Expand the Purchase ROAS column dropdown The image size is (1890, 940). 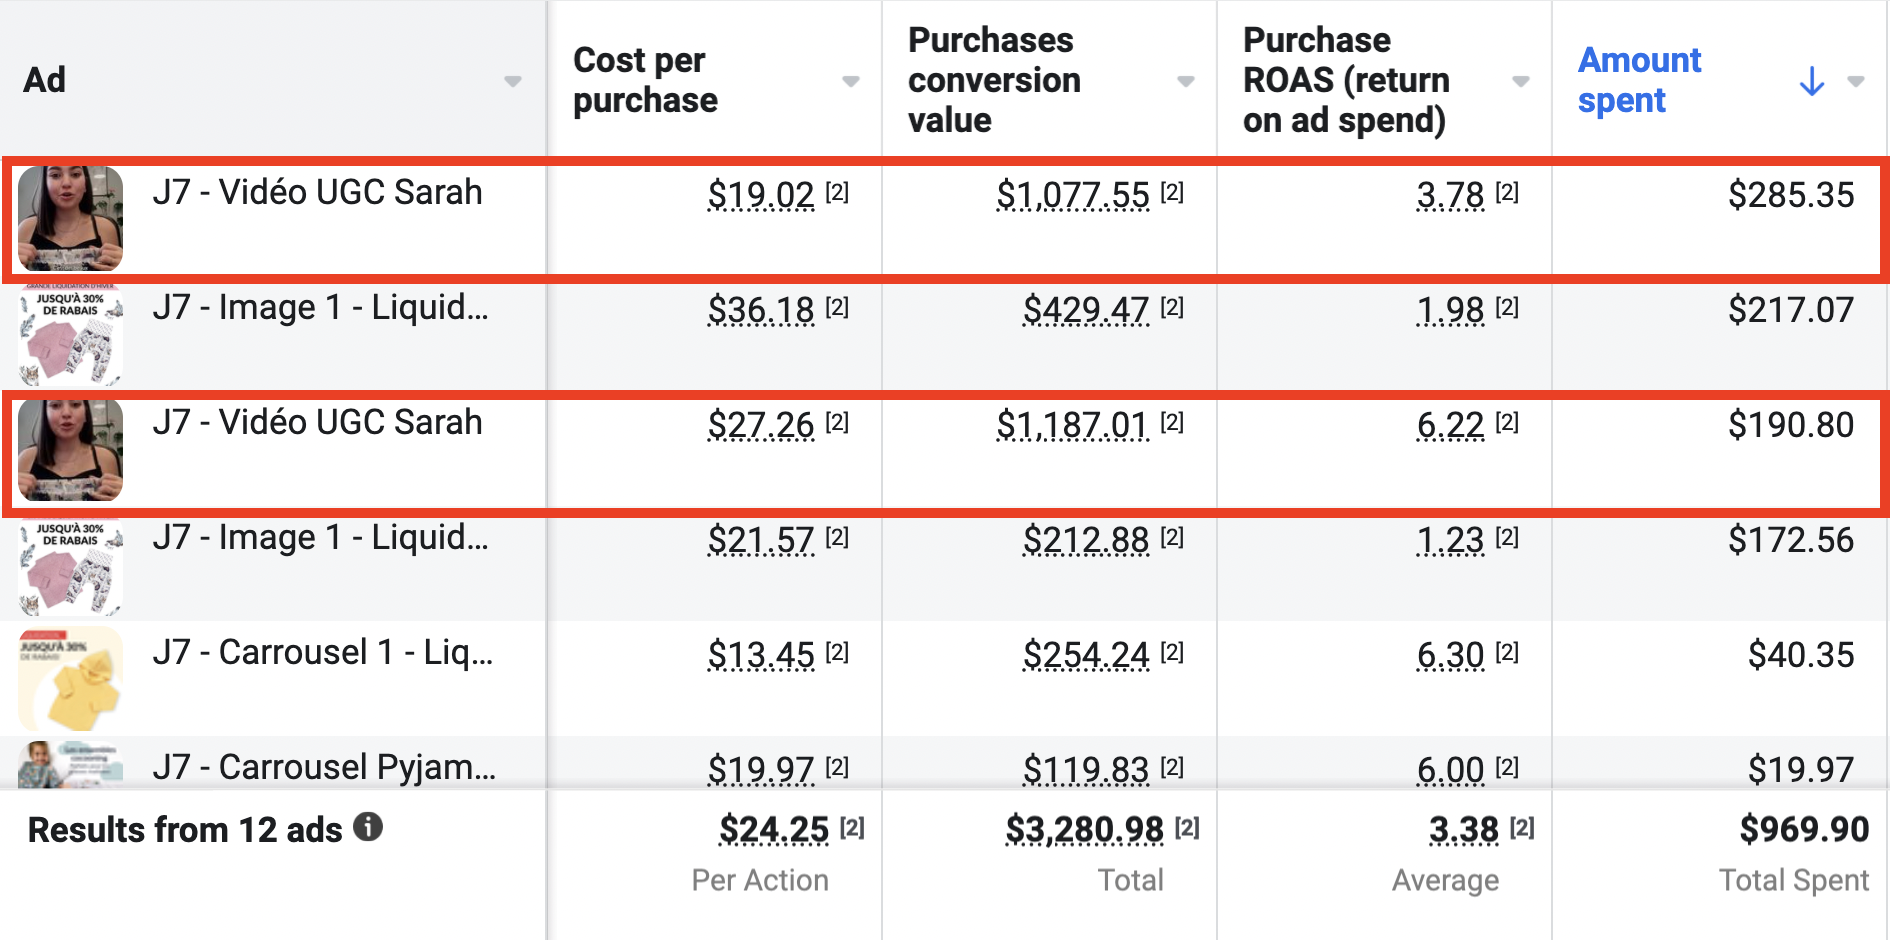(1520, 81)
